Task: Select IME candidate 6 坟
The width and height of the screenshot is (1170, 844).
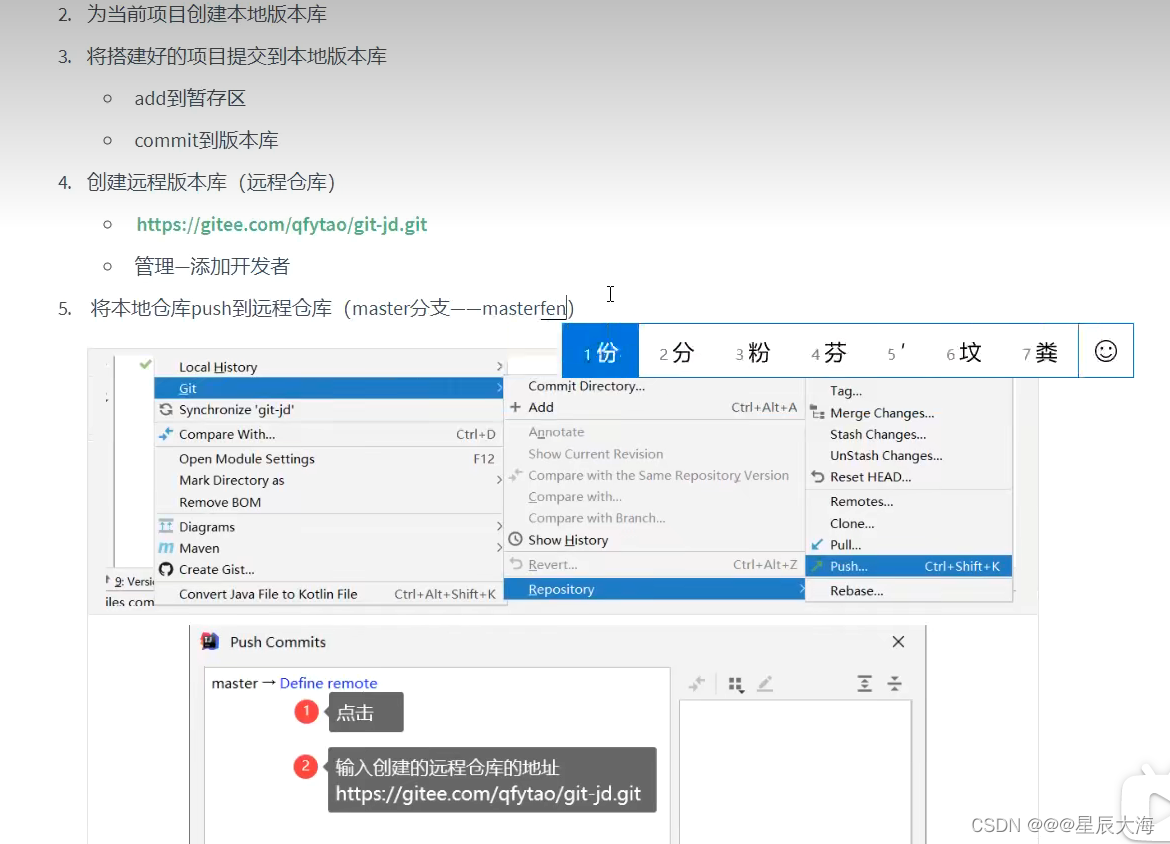Action: (964, 352)
